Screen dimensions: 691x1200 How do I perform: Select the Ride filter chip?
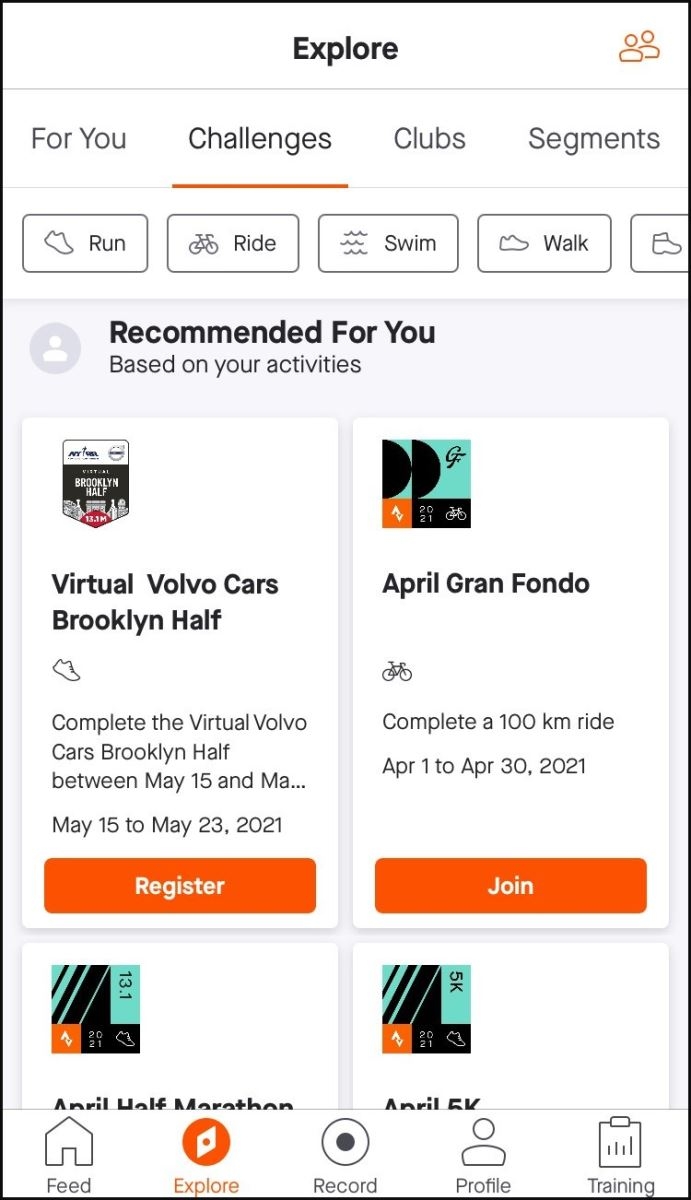(233, 243)
